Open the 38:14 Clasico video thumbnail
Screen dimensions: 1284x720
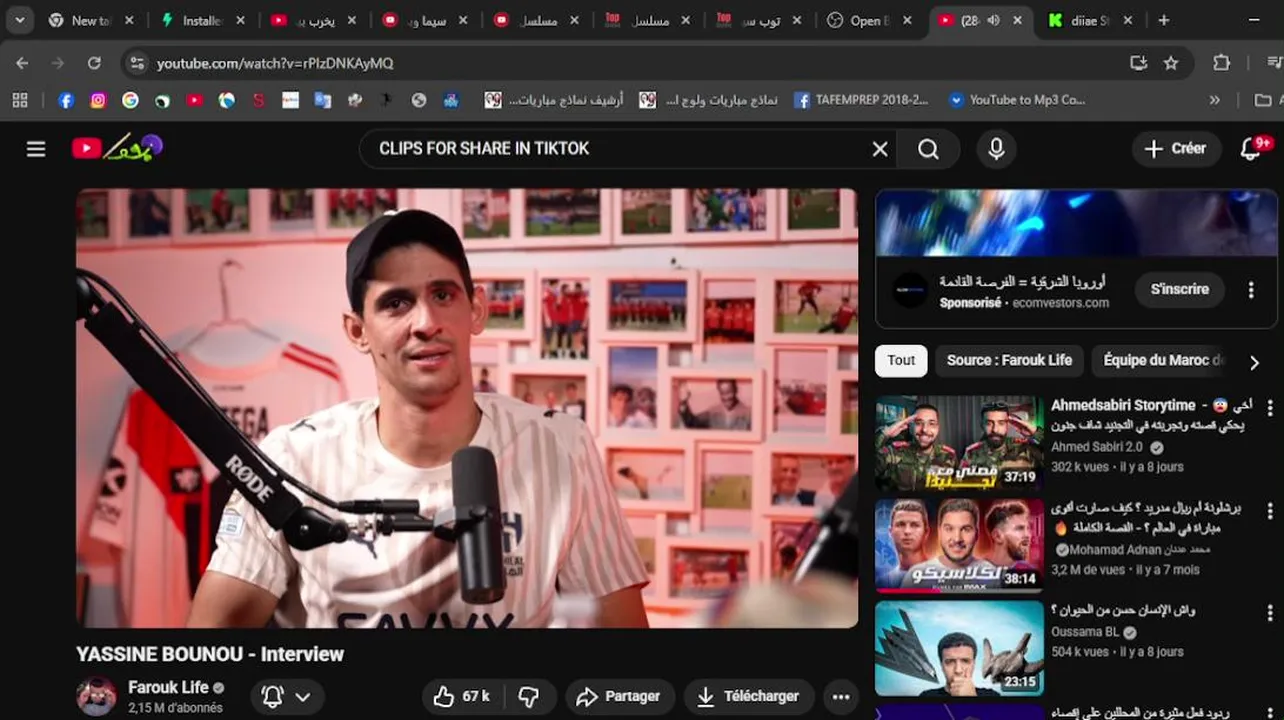click(x=959, y=546)
